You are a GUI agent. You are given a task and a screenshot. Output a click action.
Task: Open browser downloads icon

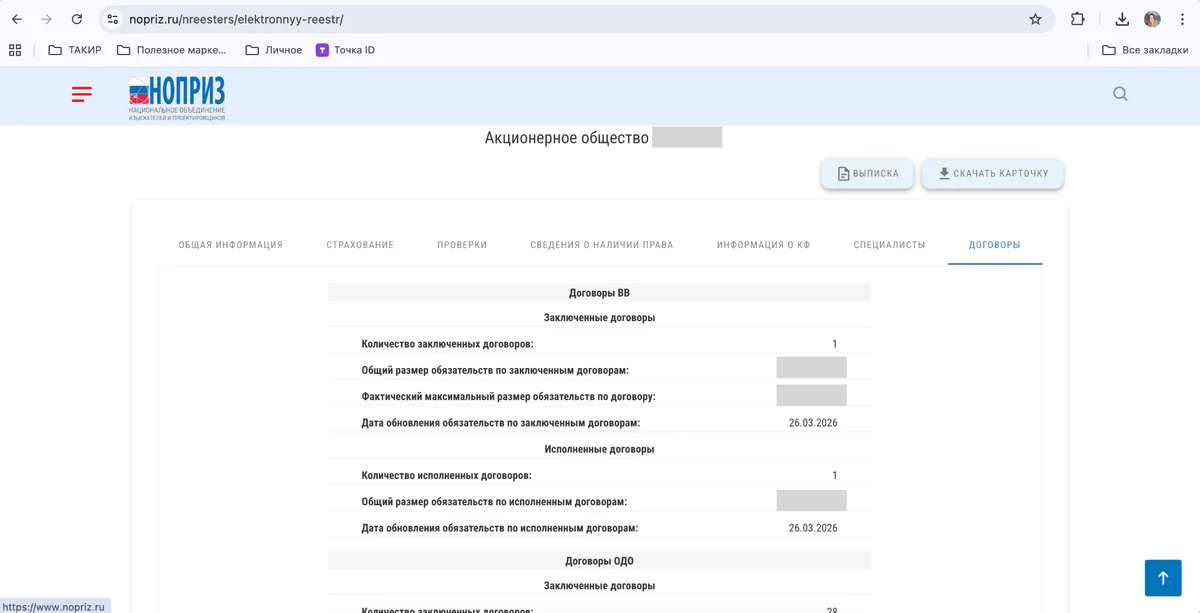click(x=1122, y=19)
